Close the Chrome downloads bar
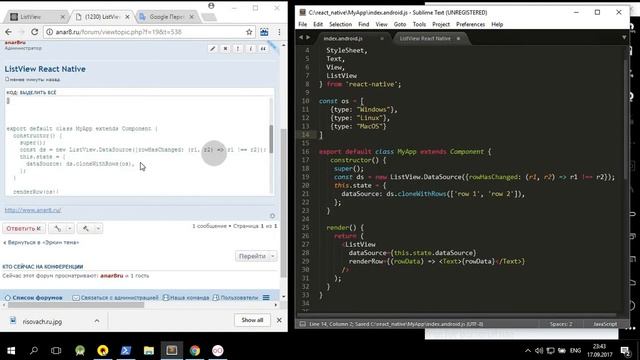This screenshot has width=640, height=360. click(x=279, y=320)
